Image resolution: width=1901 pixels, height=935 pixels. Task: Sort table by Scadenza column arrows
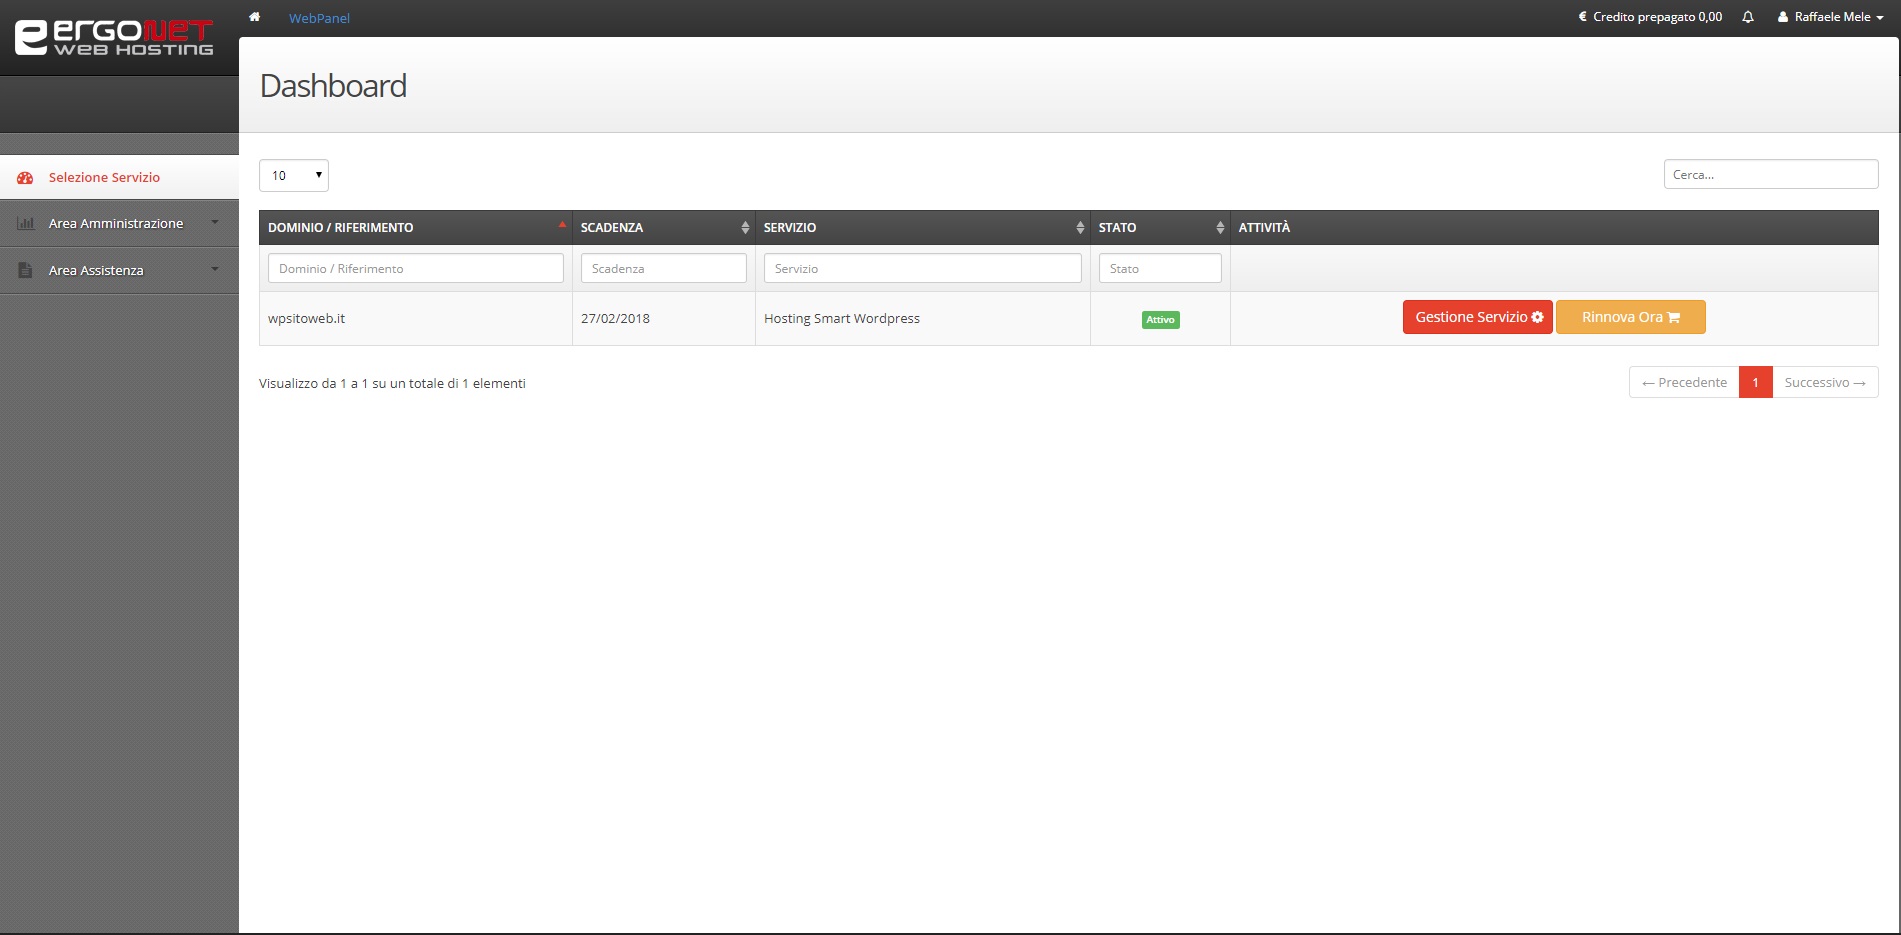745,228
